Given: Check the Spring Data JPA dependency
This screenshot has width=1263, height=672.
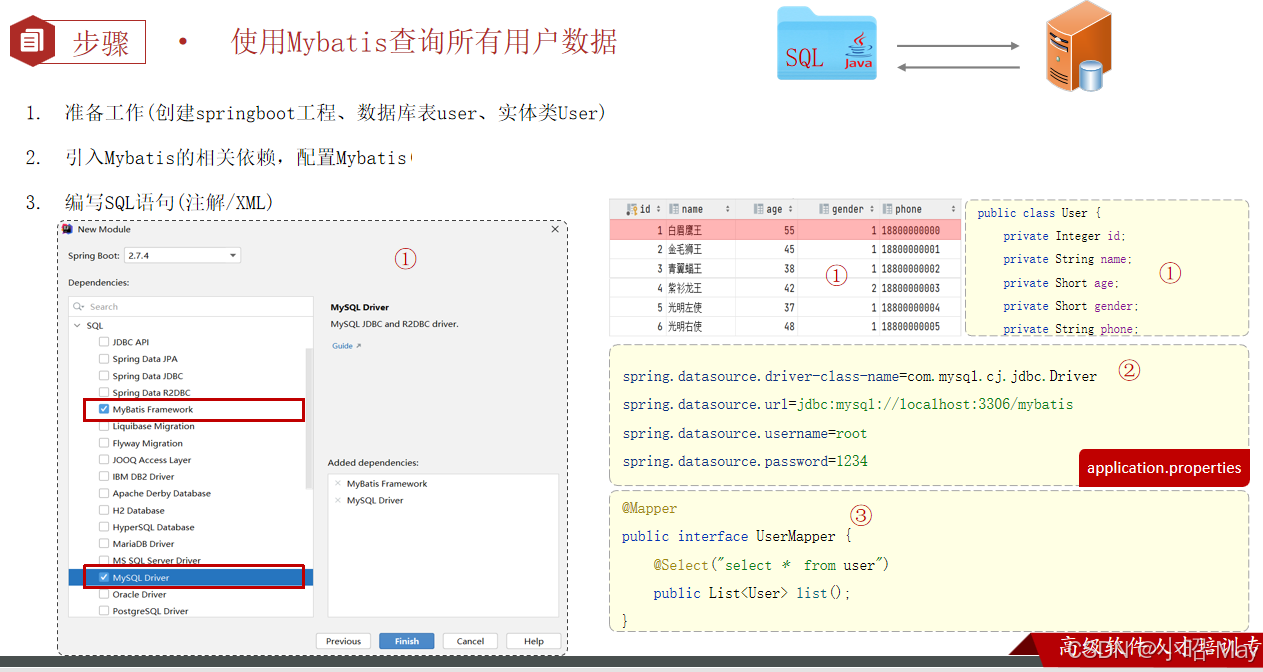Looking at the screenshot, I should [x=104, y=359].
